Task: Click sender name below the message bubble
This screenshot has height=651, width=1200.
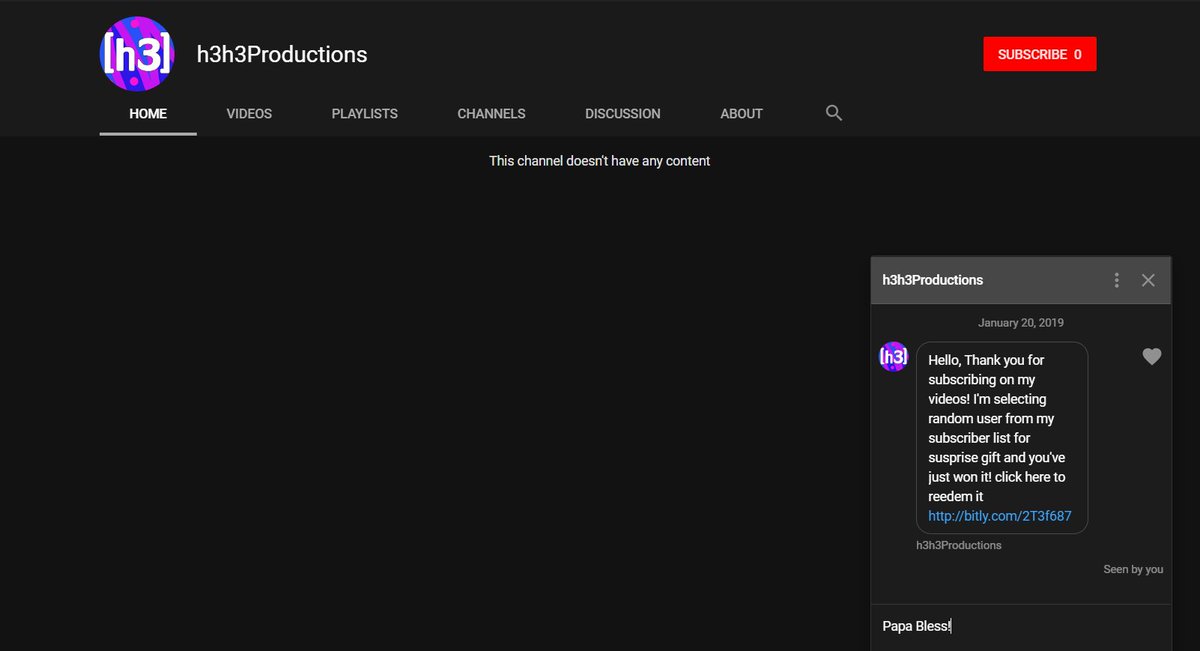Action: (x=959, y=545)
